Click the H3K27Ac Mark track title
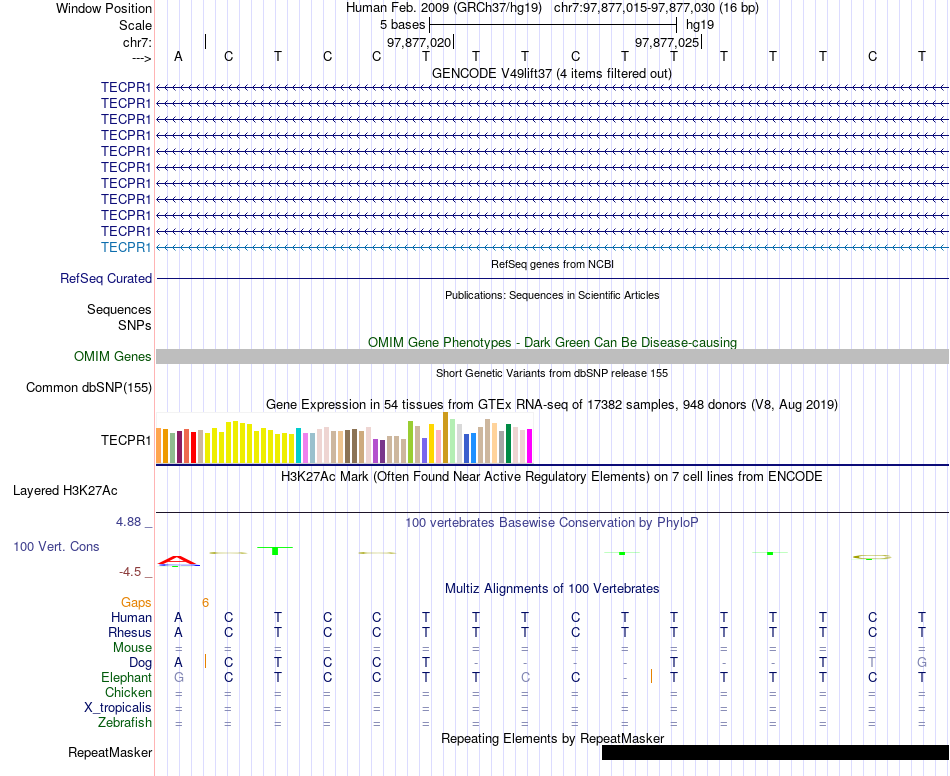Viewport: 950px width, 776px height. point(551,476)
